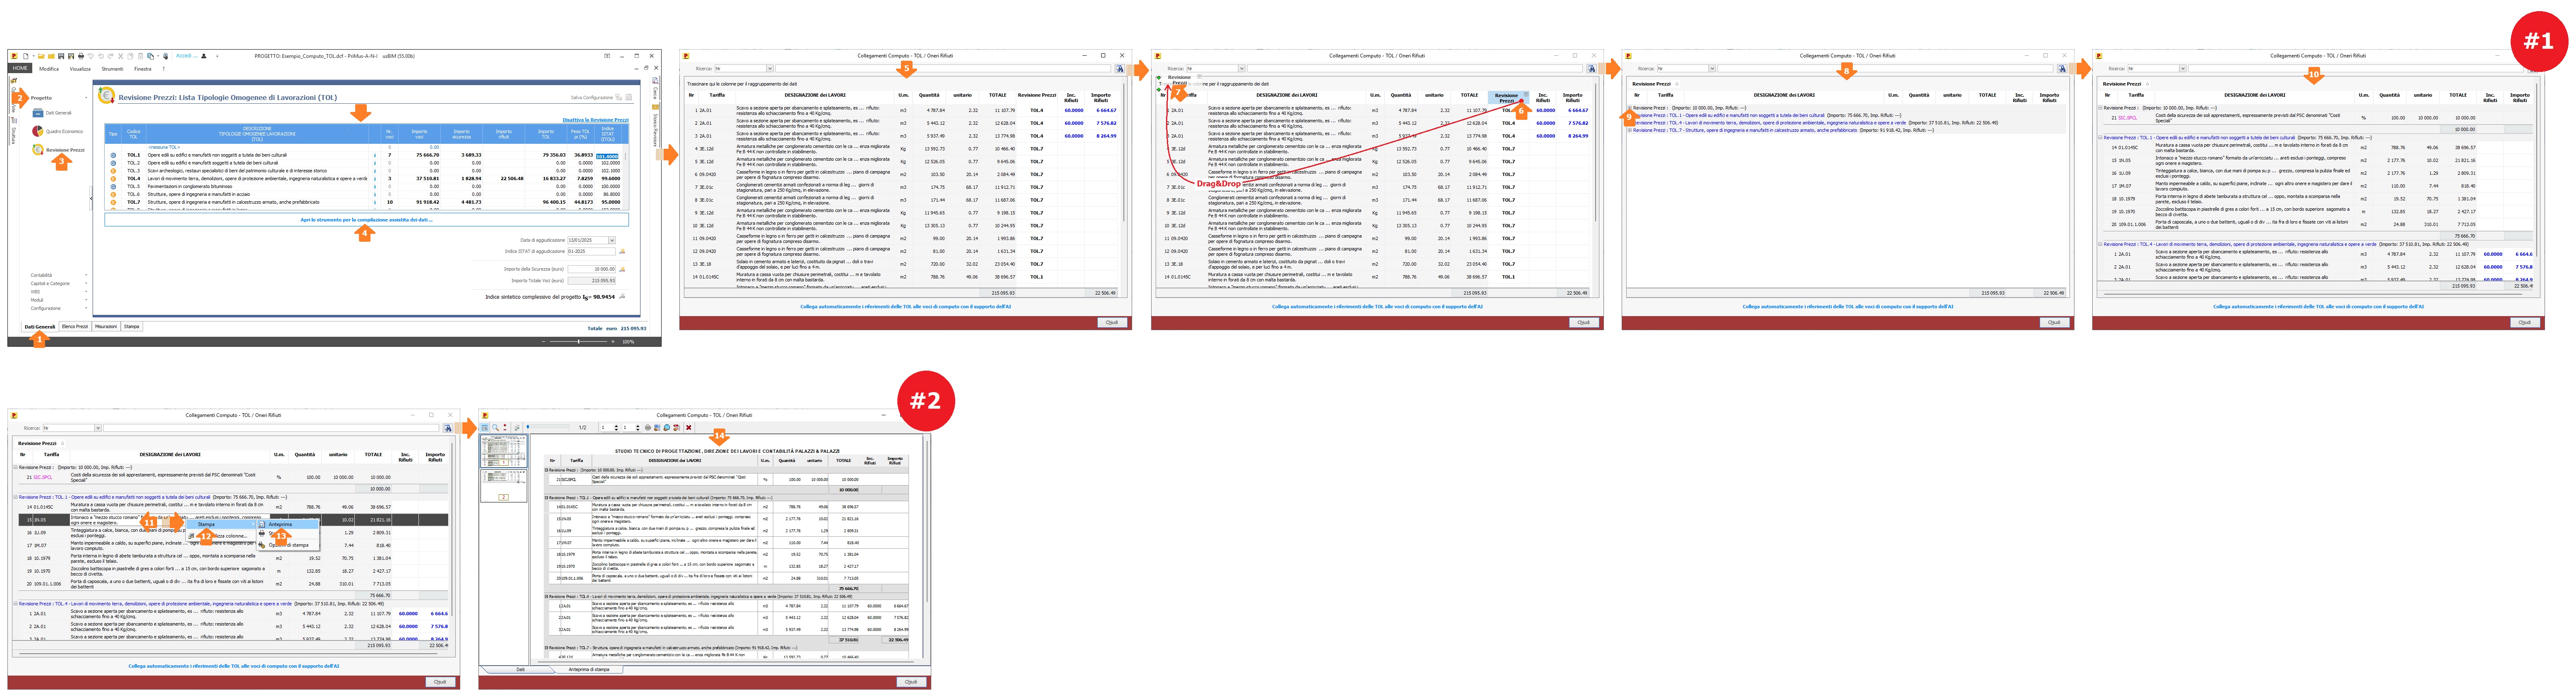Open the HOME ribbon tab
The height and width of the screenshot is (695, 2576).
[20, 69]
